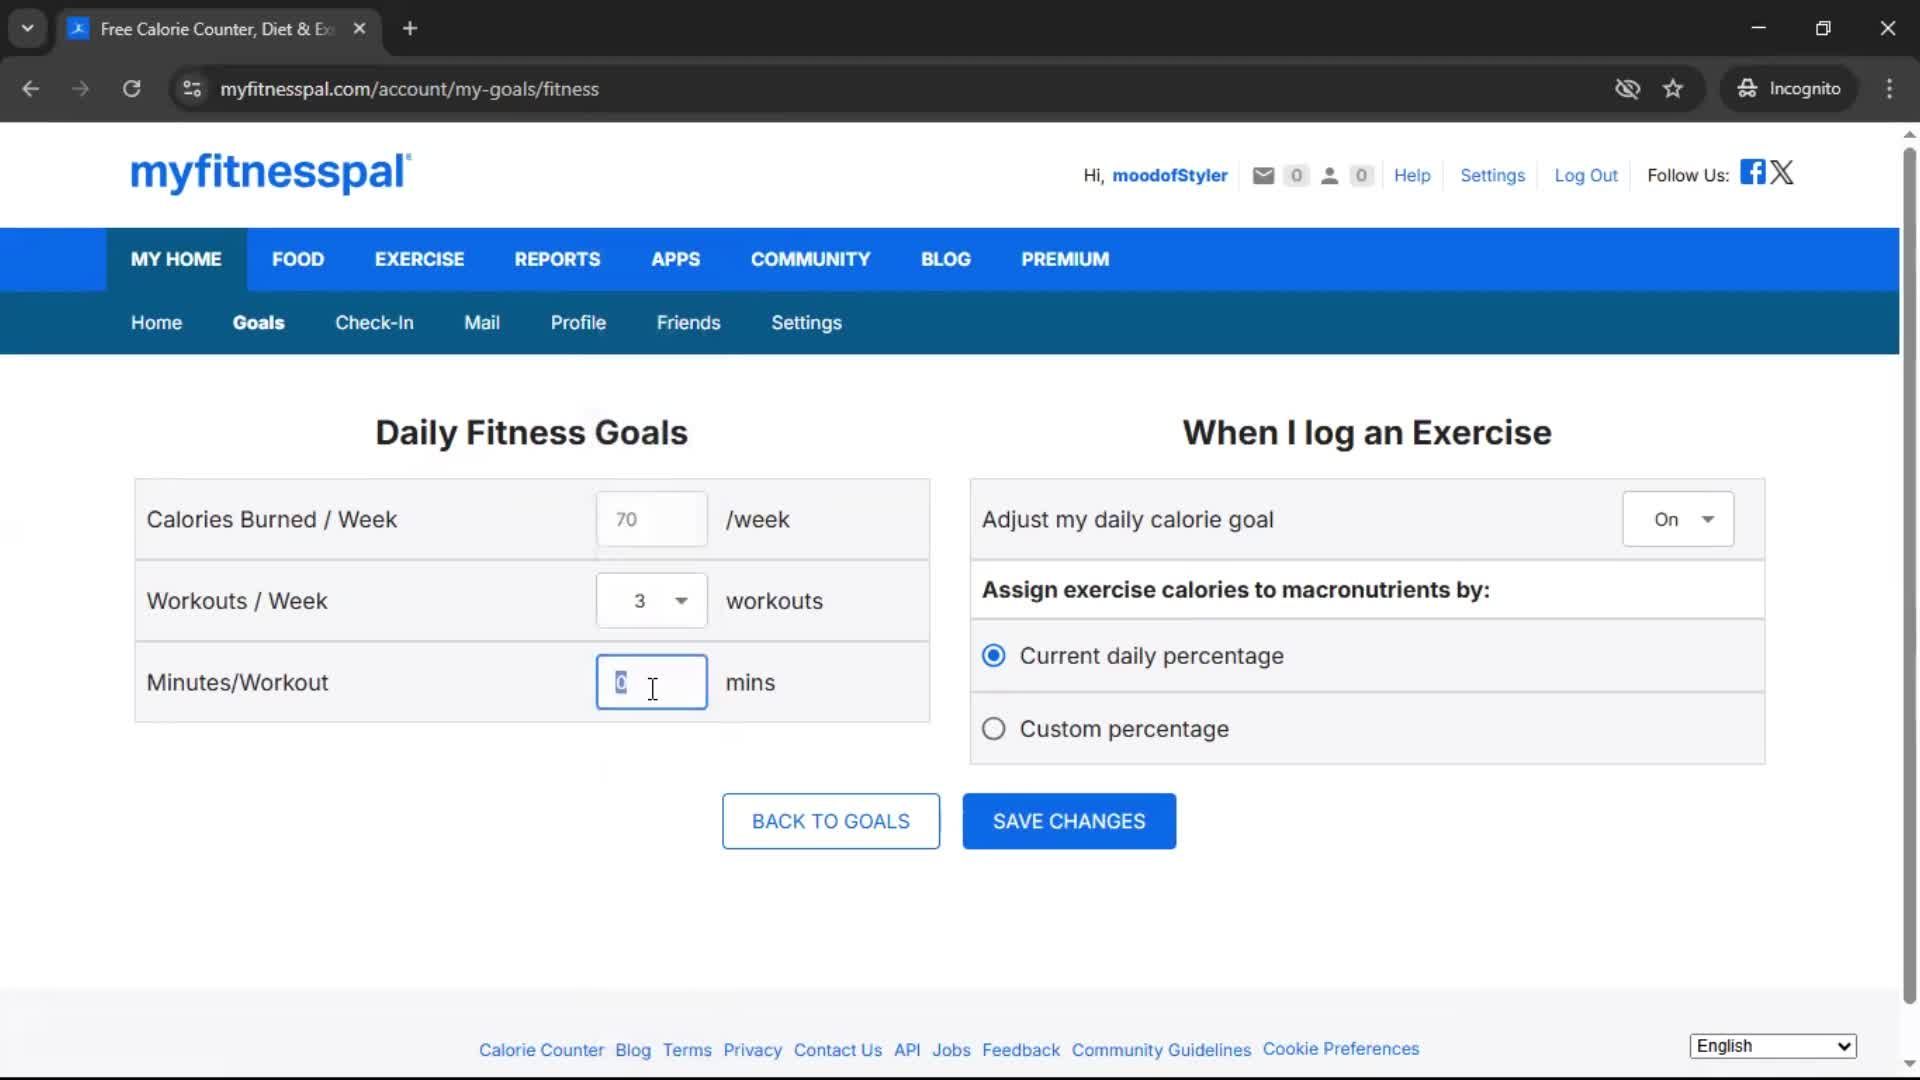
Task: Open the Community Guidelines footer link
Action: [x=1161, y=1050]
